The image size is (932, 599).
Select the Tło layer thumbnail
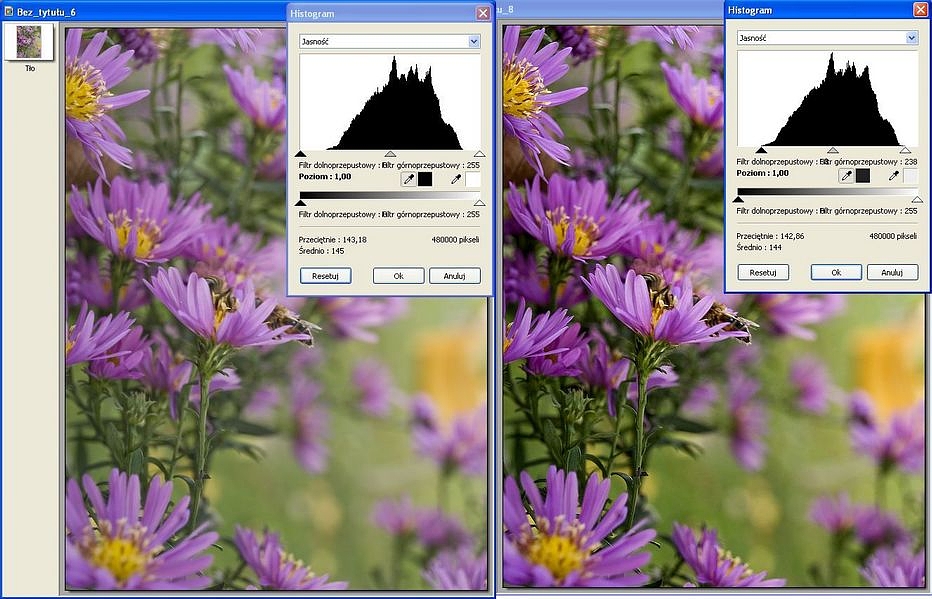tap(29, 42)
